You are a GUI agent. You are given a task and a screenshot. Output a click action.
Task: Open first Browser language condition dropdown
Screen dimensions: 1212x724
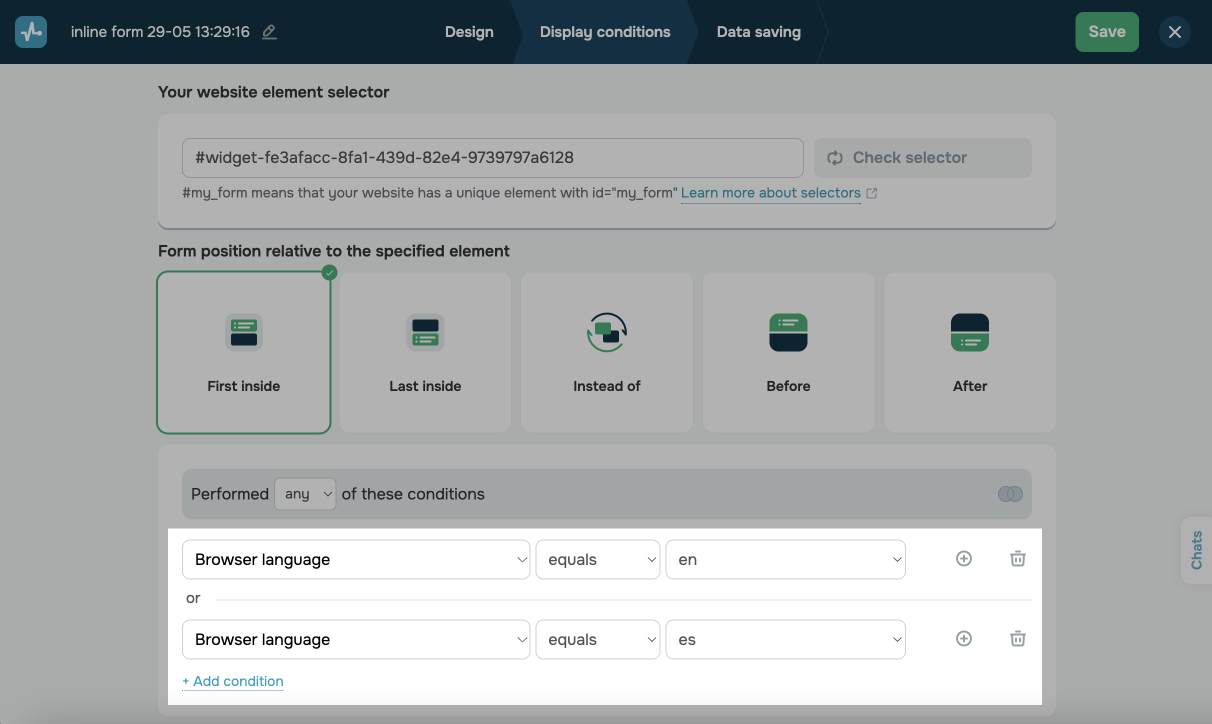(x=356, y=560)
